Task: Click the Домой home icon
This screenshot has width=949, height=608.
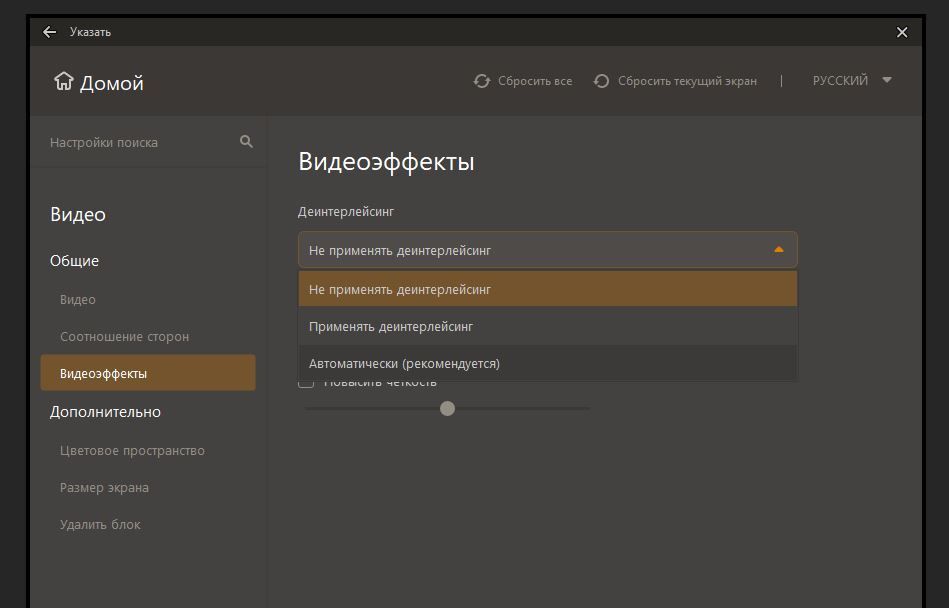Action: (x=64, y=81)
